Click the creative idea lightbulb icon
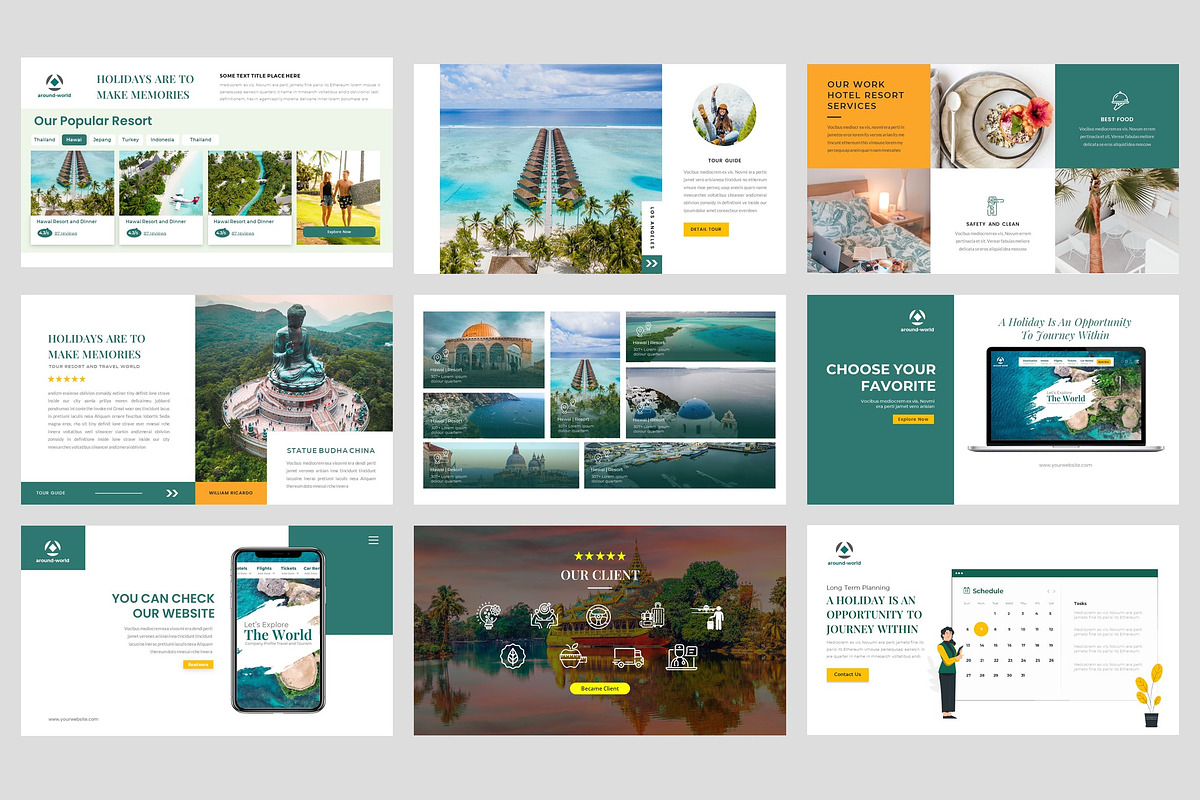Image resolution: width=1200 pixels, height=800 pixels. (x=488, y=616)
